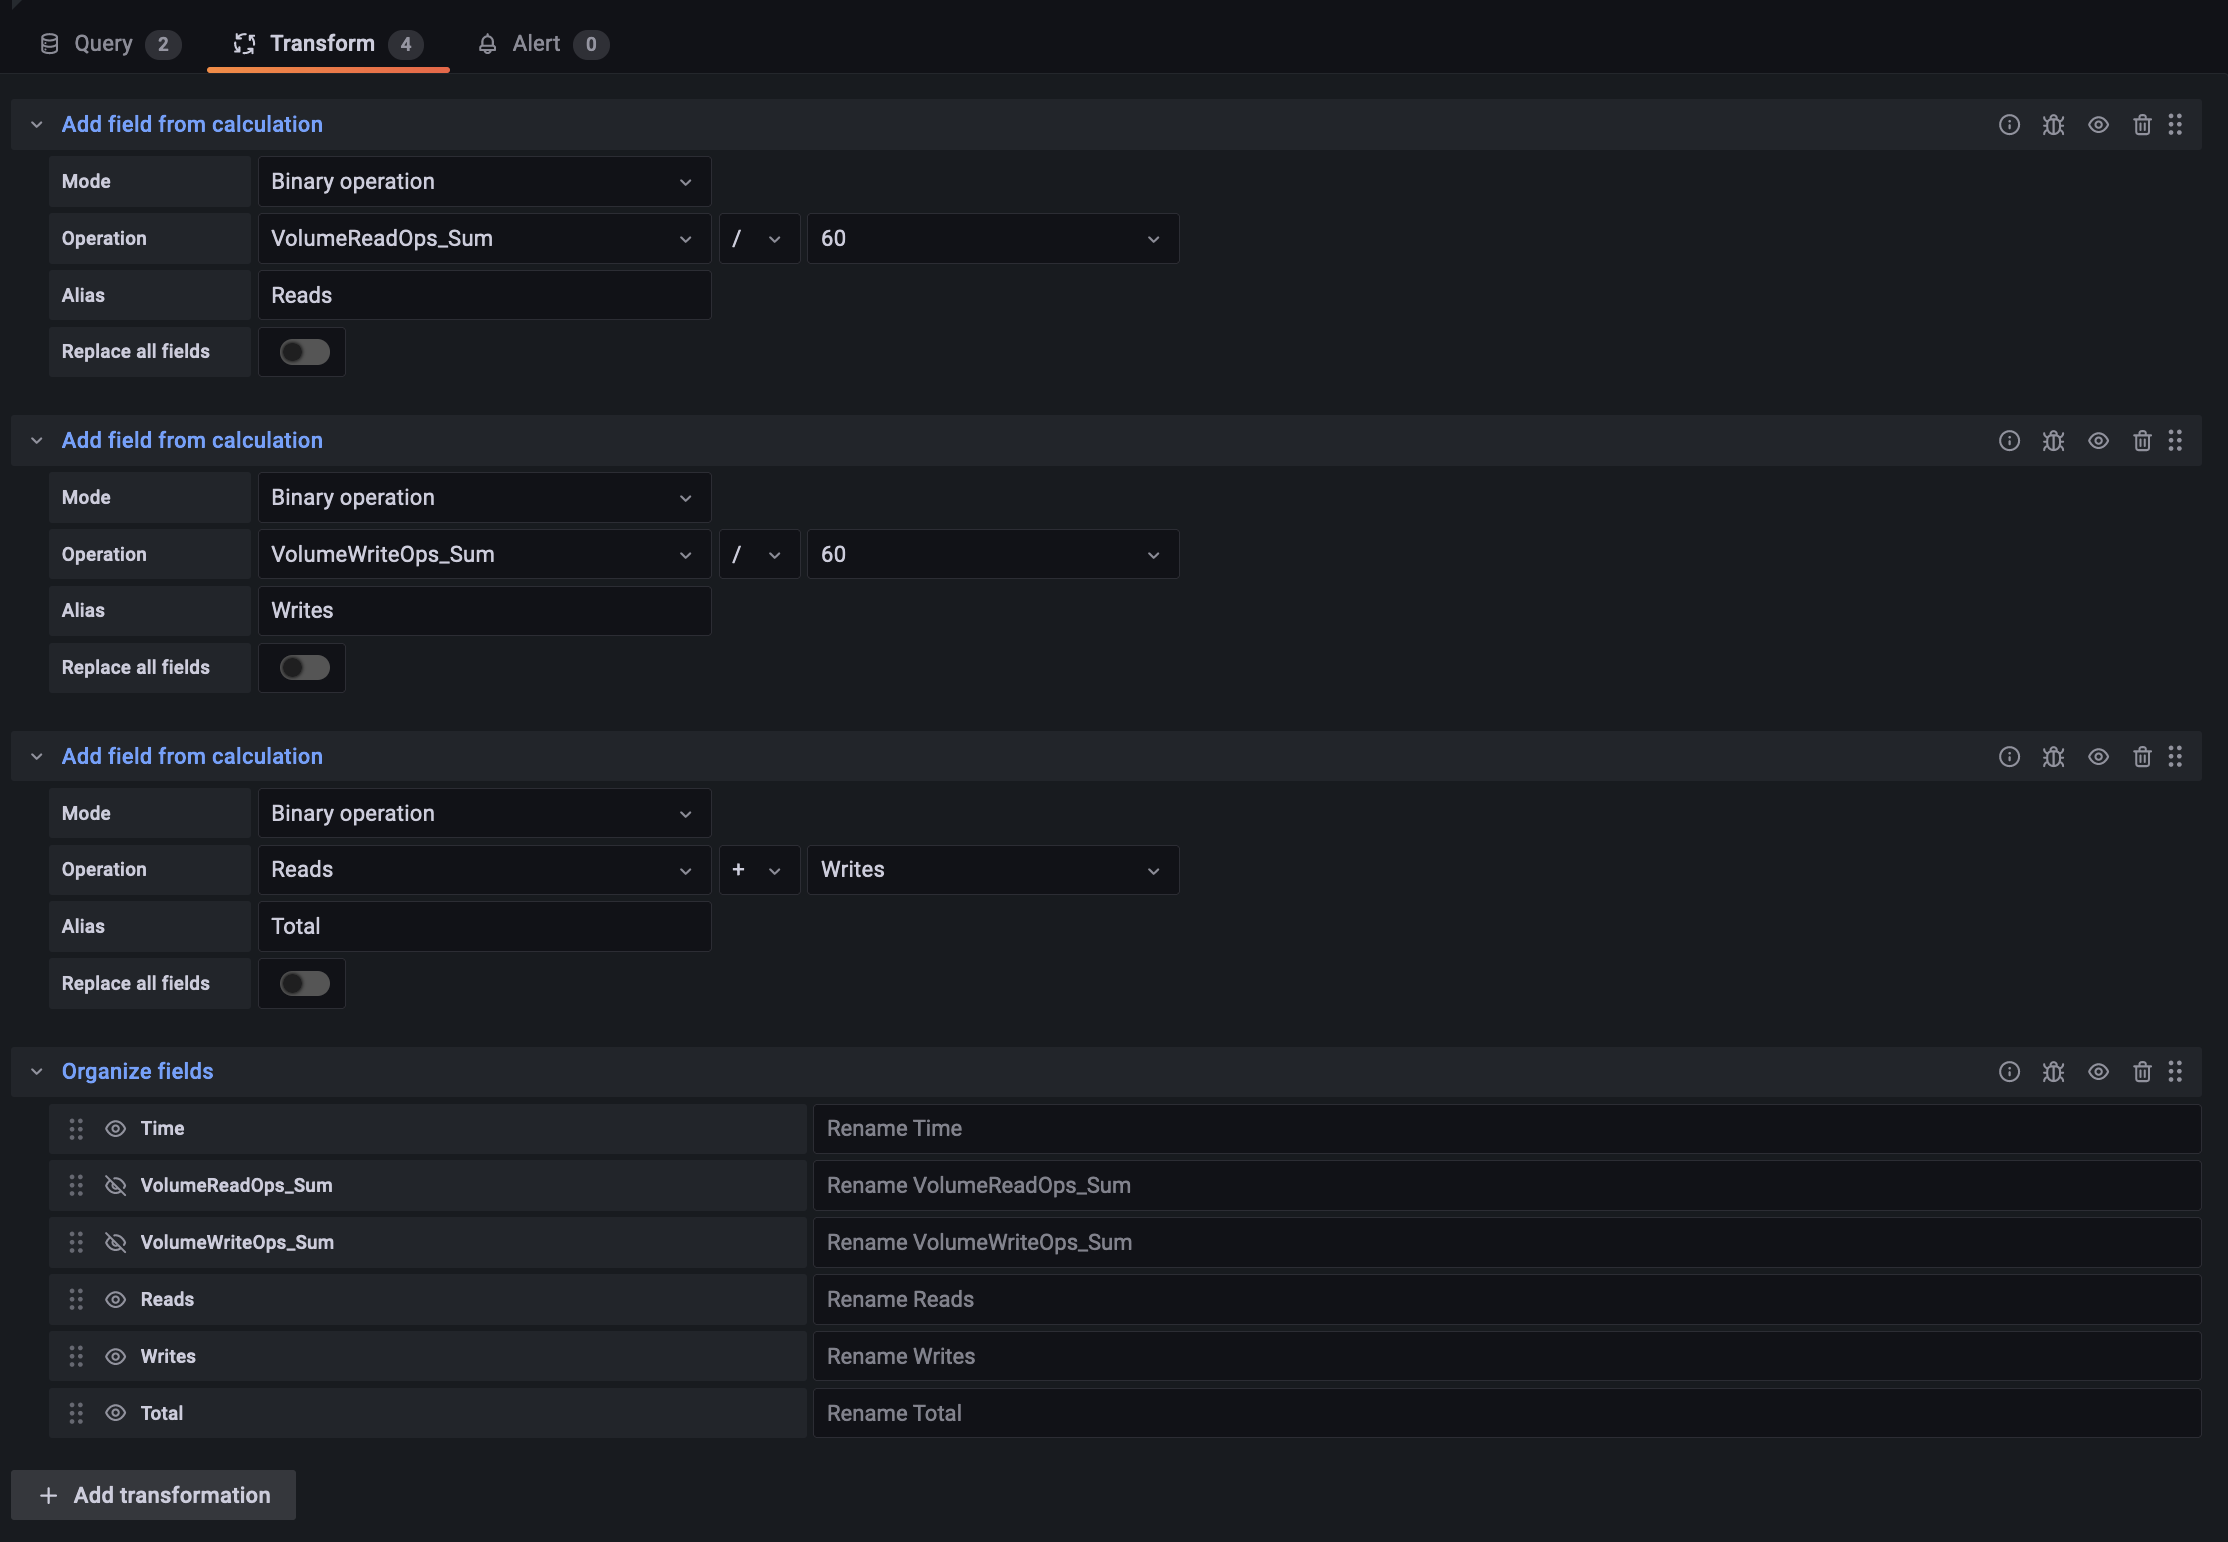The image size is (2228, 1542).
Task: Click the Add transformation button
Action: pos(153,1495)
